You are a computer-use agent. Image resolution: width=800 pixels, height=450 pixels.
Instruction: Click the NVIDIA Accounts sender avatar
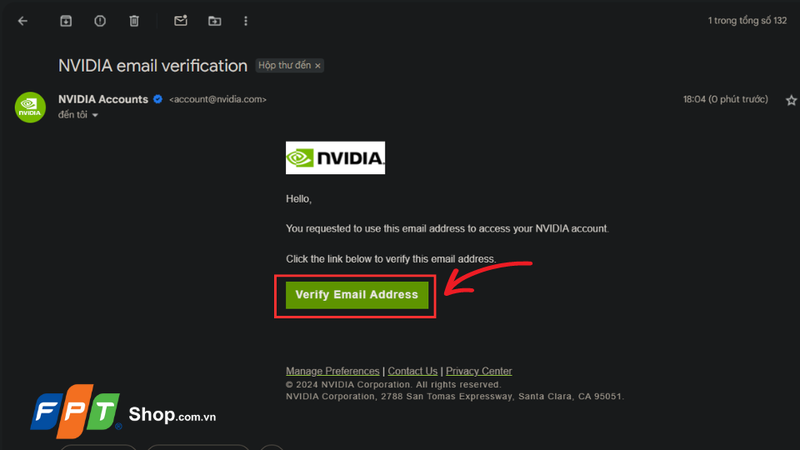30,107
